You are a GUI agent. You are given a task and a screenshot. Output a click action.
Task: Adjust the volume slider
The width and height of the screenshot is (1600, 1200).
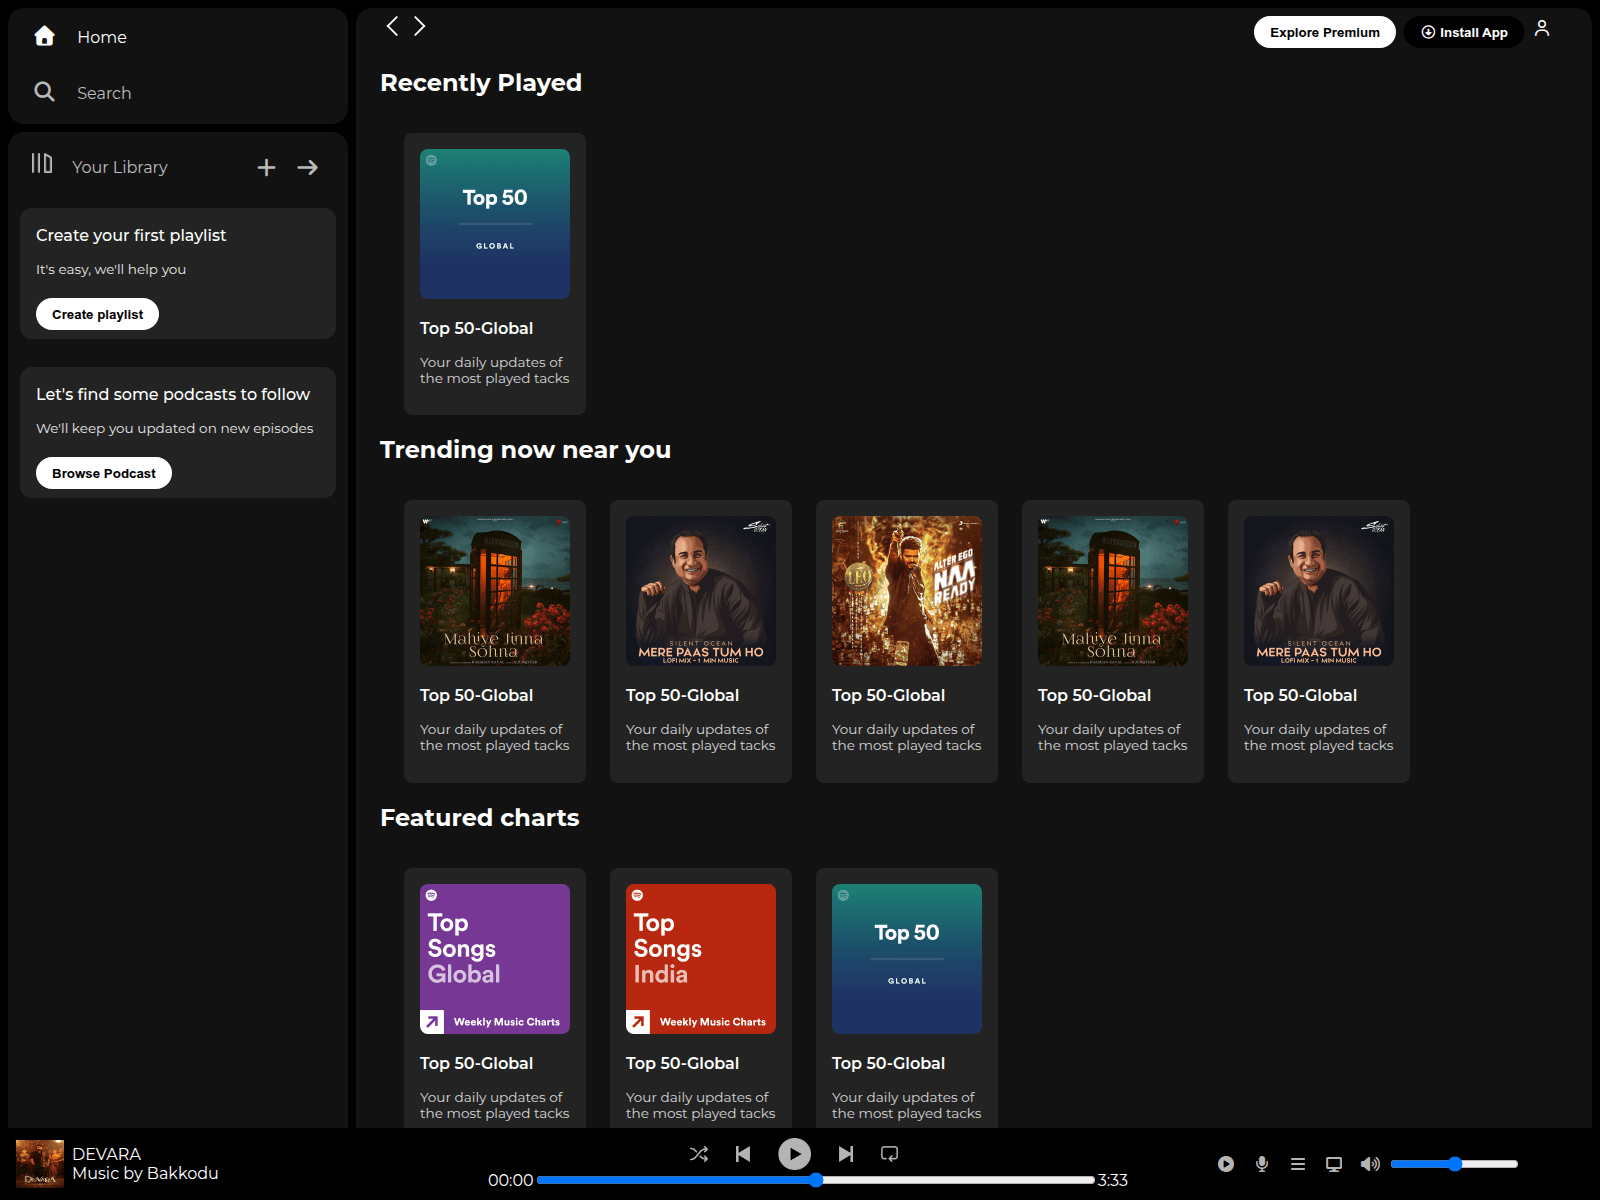(x=1454, y=1164)
